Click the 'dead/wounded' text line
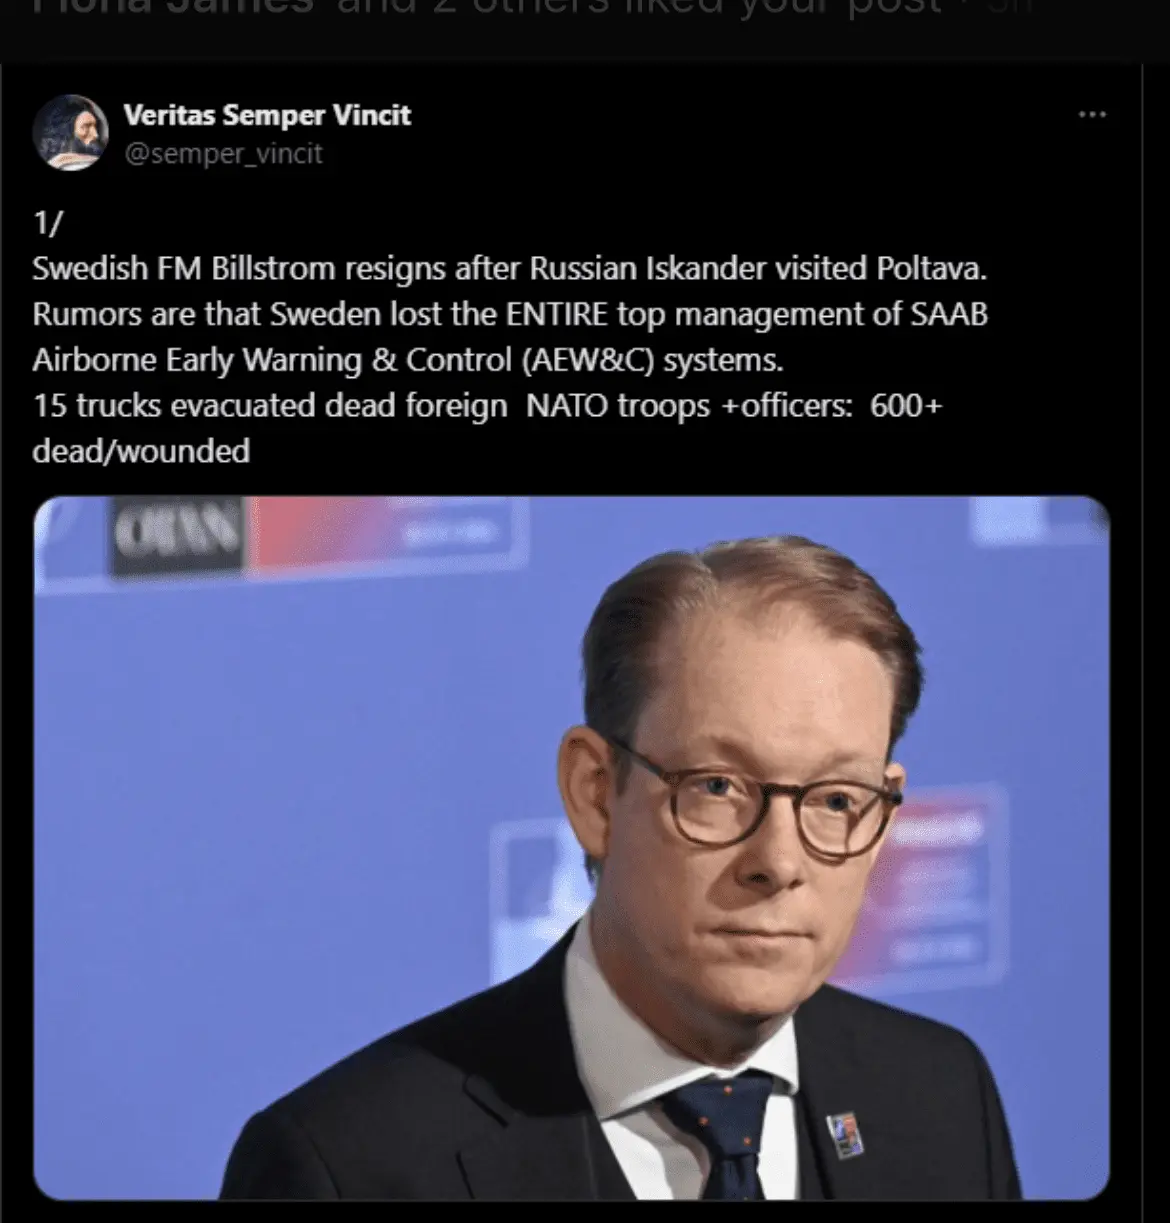Image resolution: width=1170 pixels, height=1223 pixels. tap(141, 452)
